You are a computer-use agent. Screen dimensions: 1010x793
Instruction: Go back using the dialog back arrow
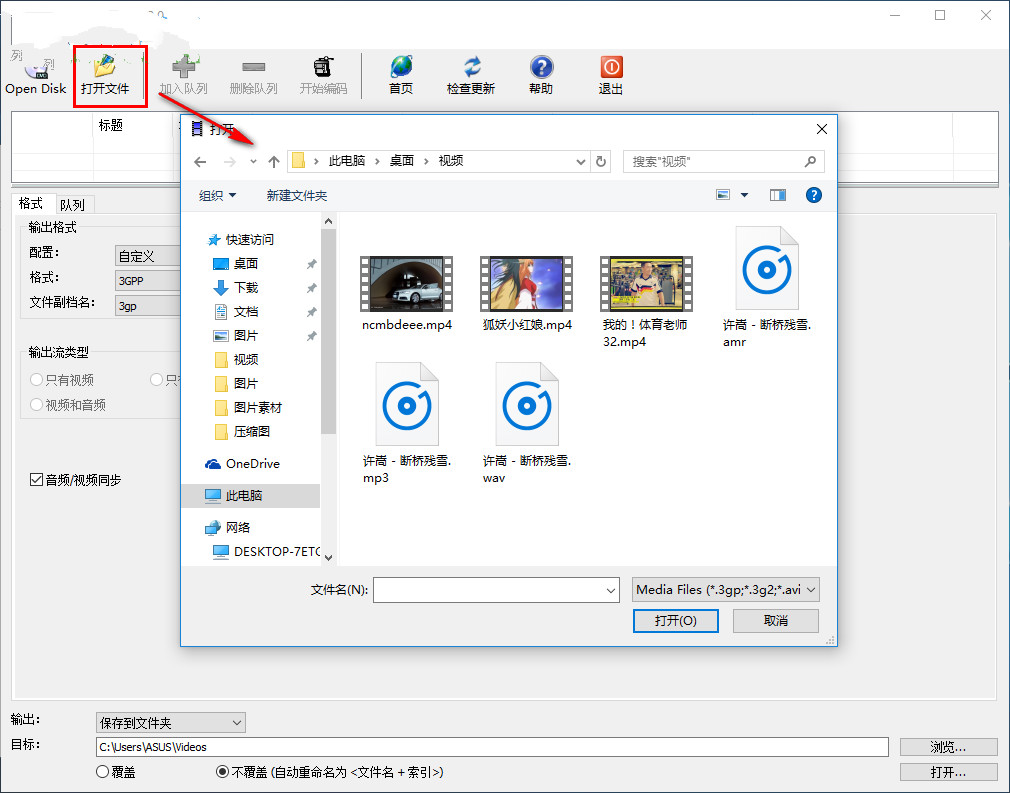pyautogui.click(x=200, y=162)
